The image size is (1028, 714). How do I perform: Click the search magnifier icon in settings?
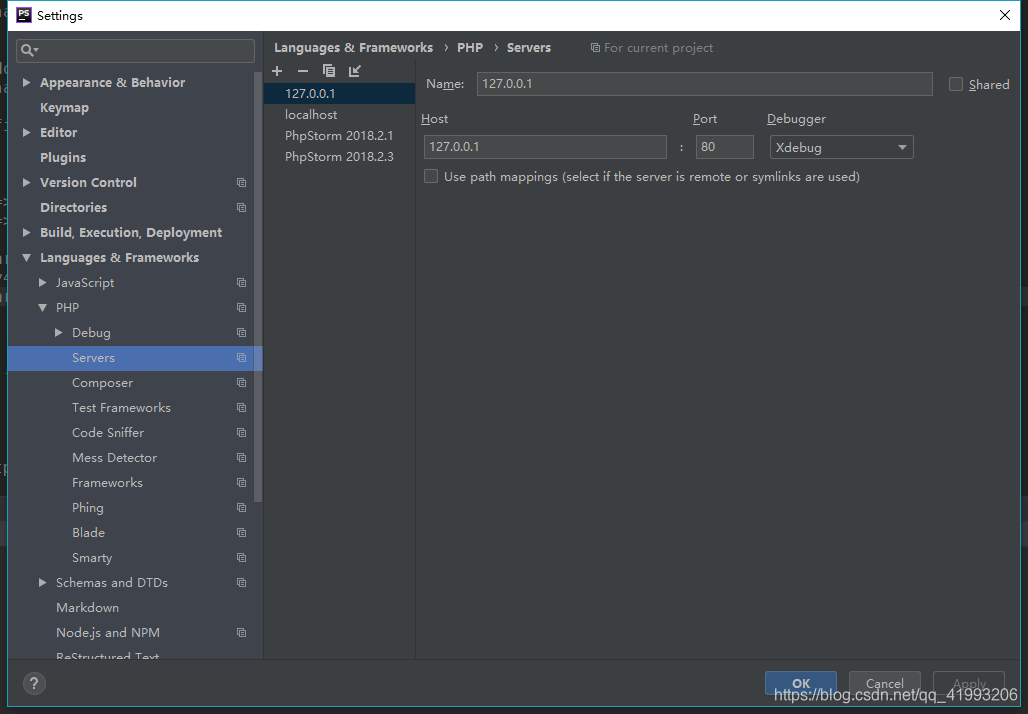coord(29,50)
